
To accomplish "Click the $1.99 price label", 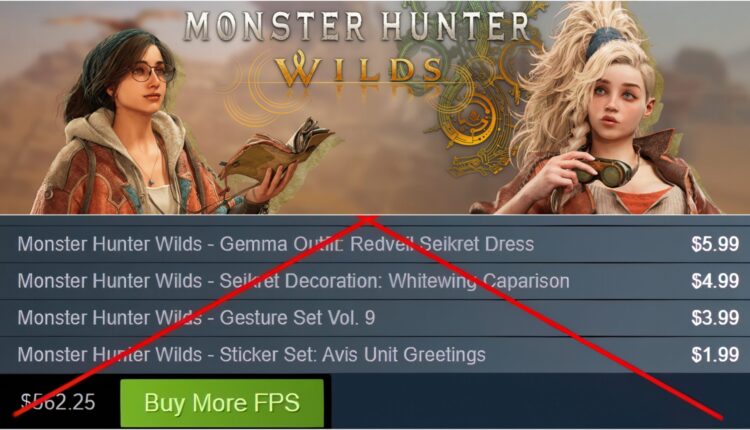I will coord(715,354).
